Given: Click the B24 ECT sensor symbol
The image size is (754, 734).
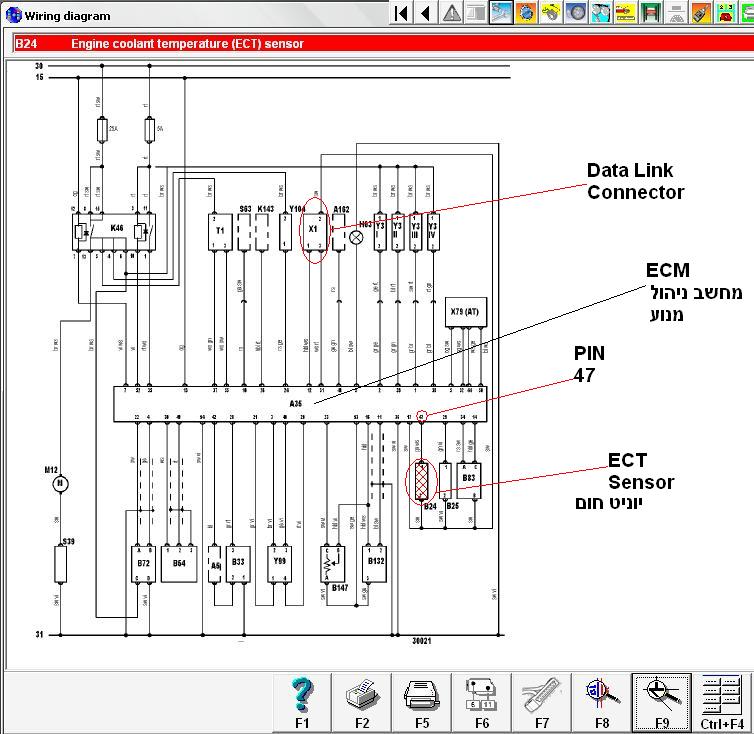Looking at the screenshot, I should (422, 481).
